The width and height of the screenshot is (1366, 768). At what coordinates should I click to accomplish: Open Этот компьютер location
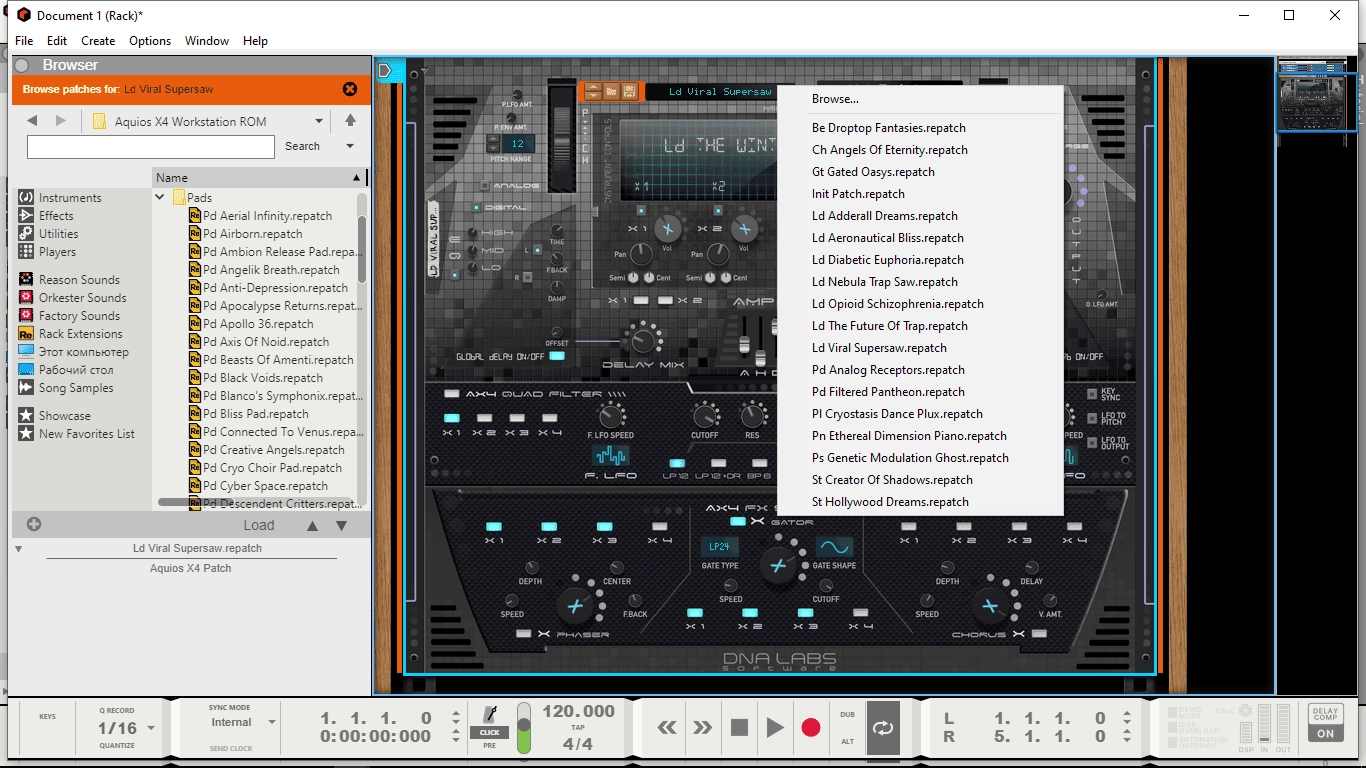74,352
